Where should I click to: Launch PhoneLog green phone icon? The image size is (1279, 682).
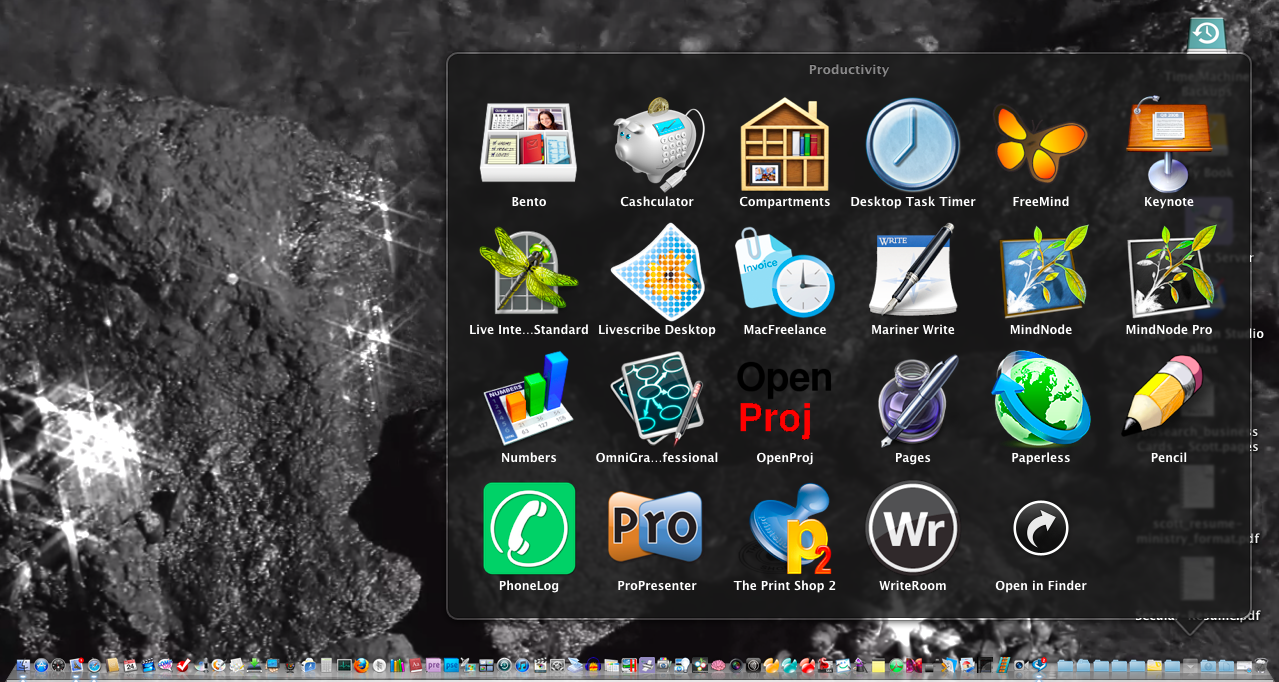tap(529, 528)
